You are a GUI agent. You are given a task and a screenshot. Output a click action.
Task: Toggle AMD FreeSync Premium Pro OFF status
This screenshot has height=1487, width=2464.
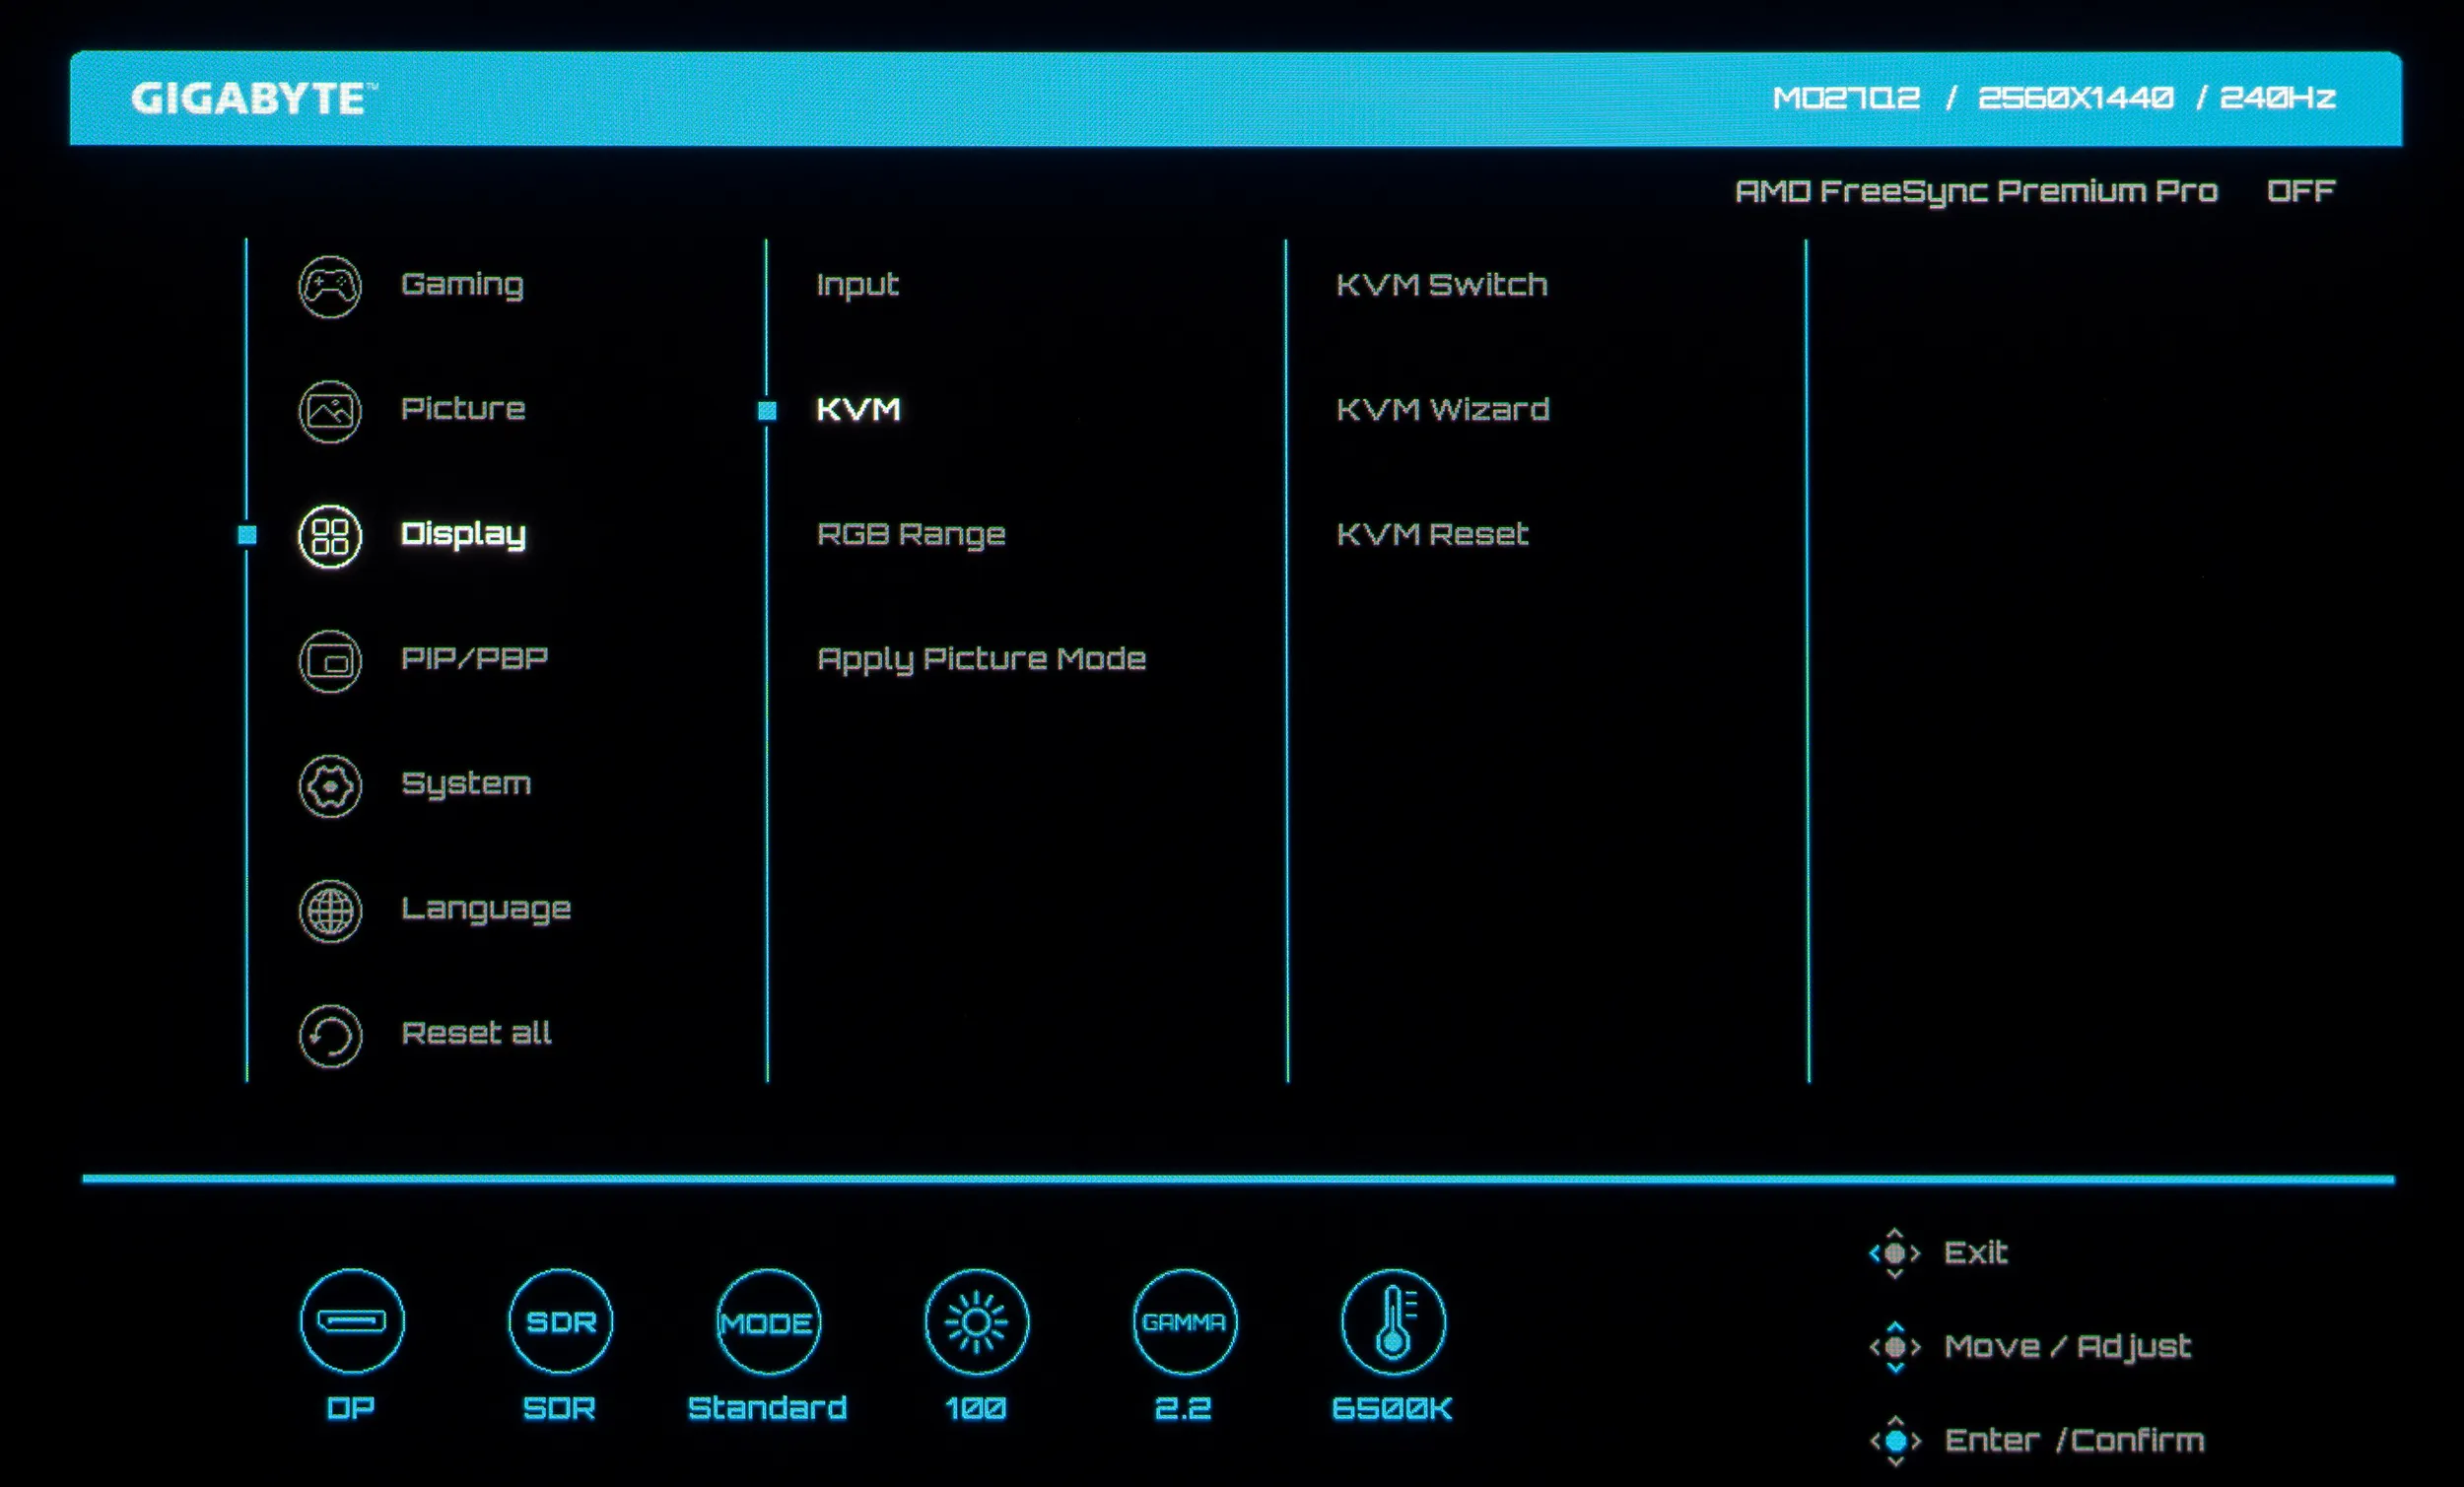pos(2301,191)
